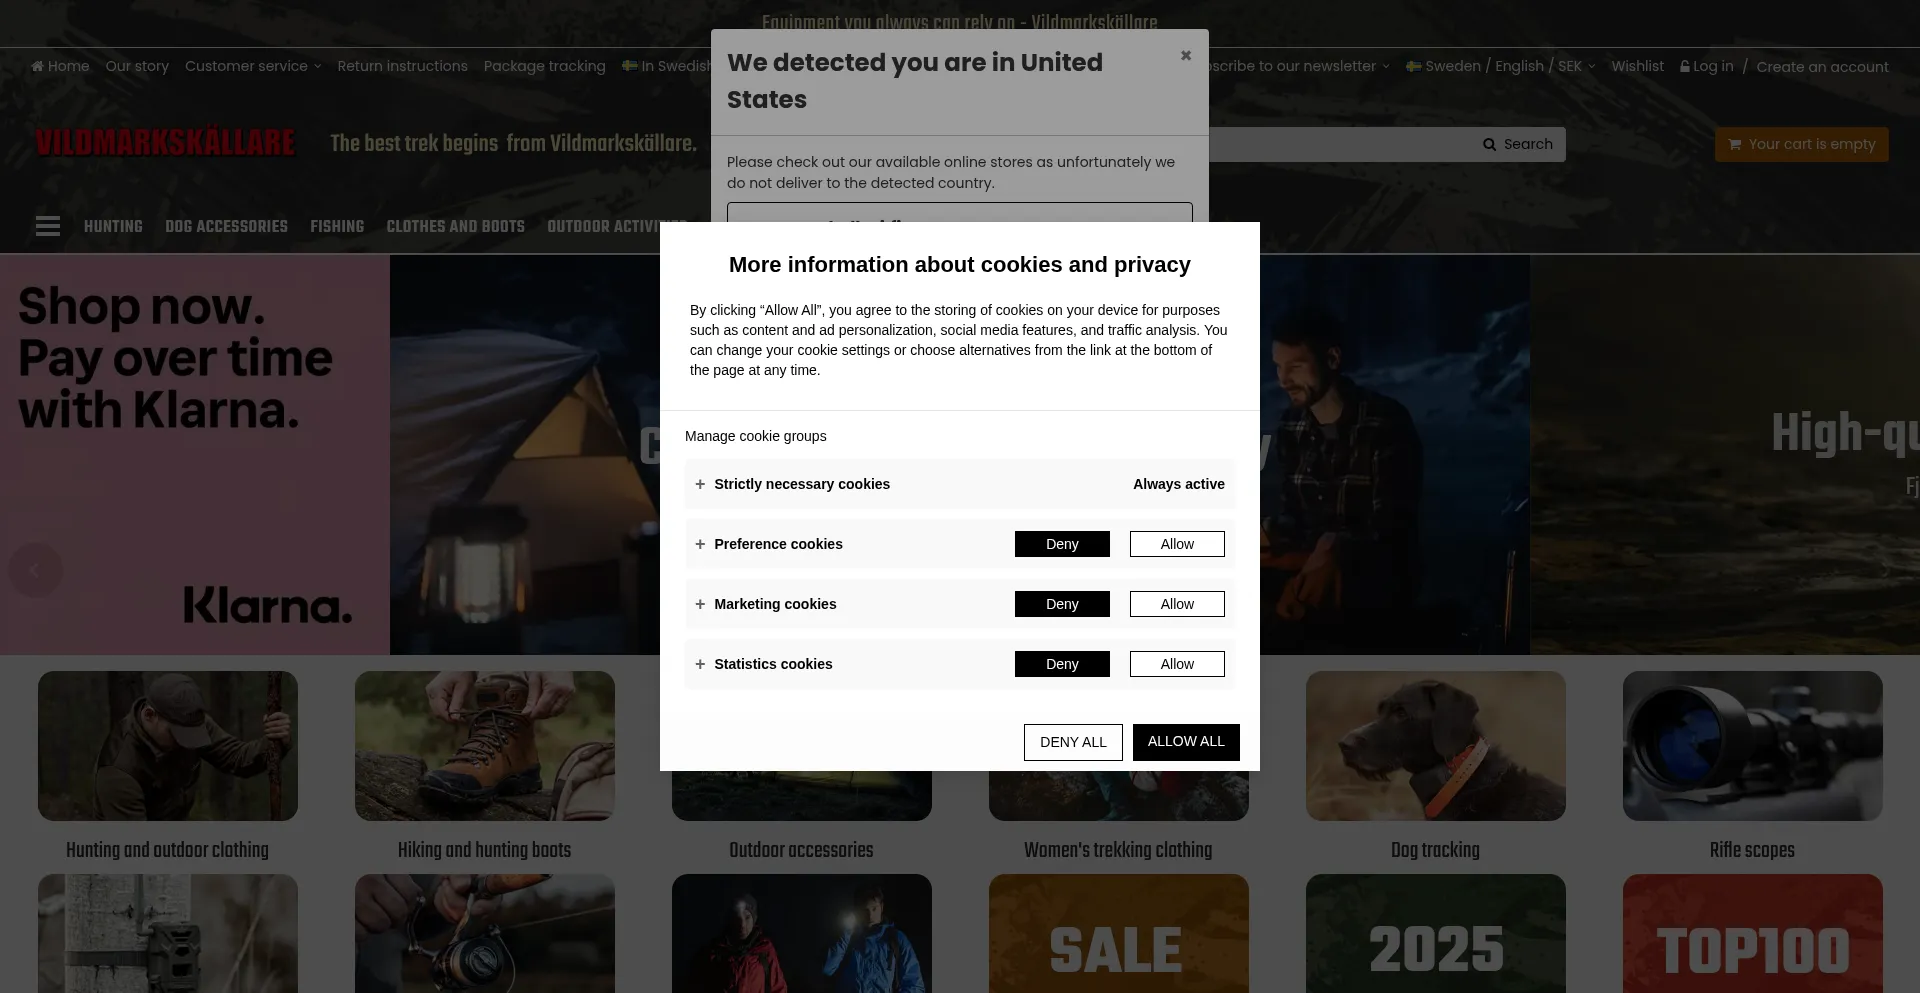This screenshot has width=1920, height=993.
Task: Click the hamburger menu icon
Action: (x=47, y=226)
